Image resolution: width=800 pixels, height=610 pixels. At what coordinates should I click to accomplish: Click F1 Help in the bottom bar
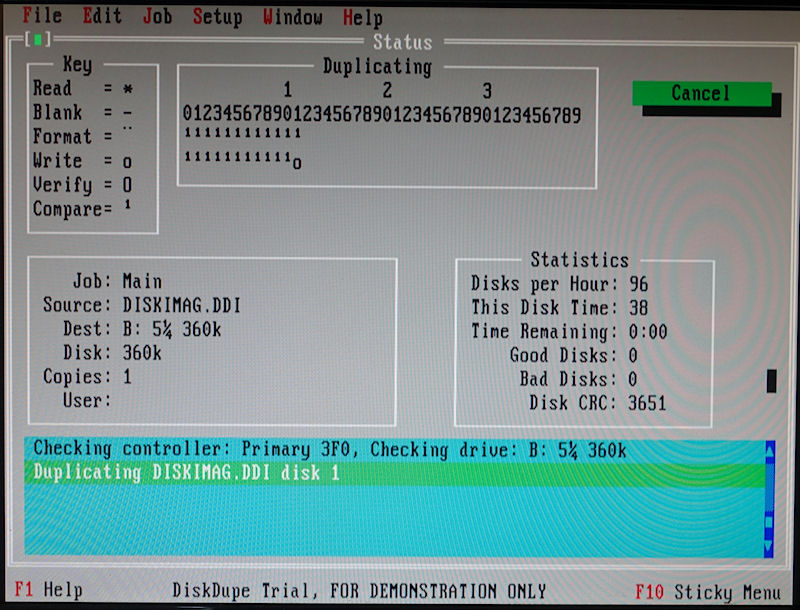click(x=50, y=590)
